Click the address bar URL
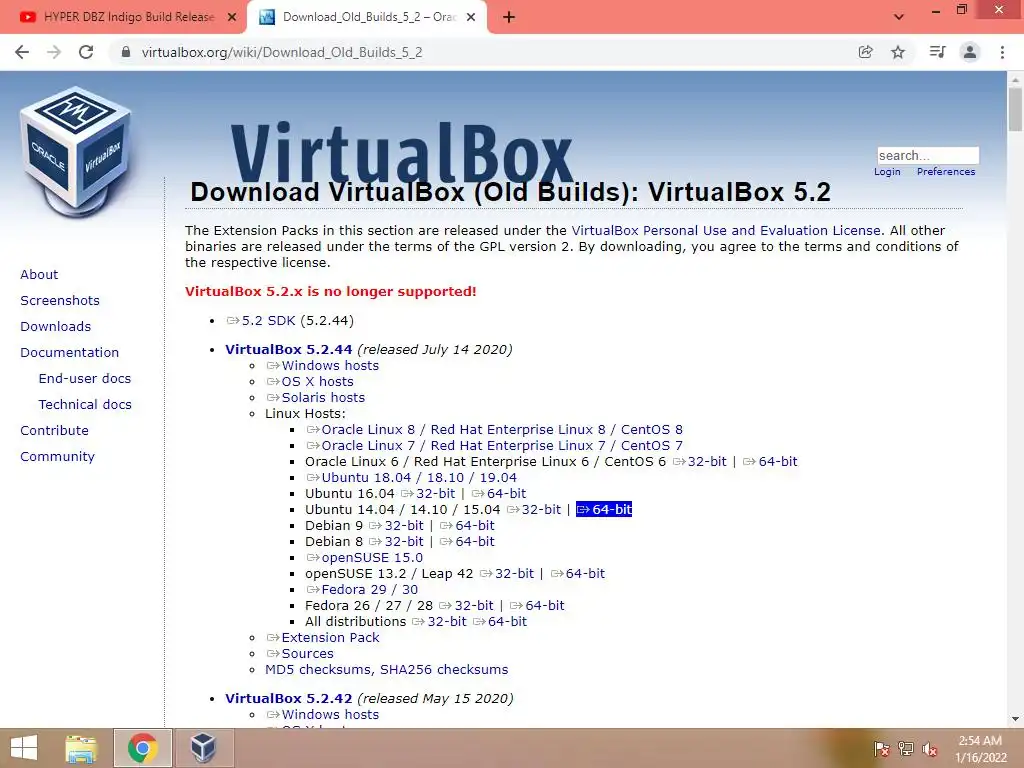Viewport: 1024px width, 768px height. coord(282,52)
